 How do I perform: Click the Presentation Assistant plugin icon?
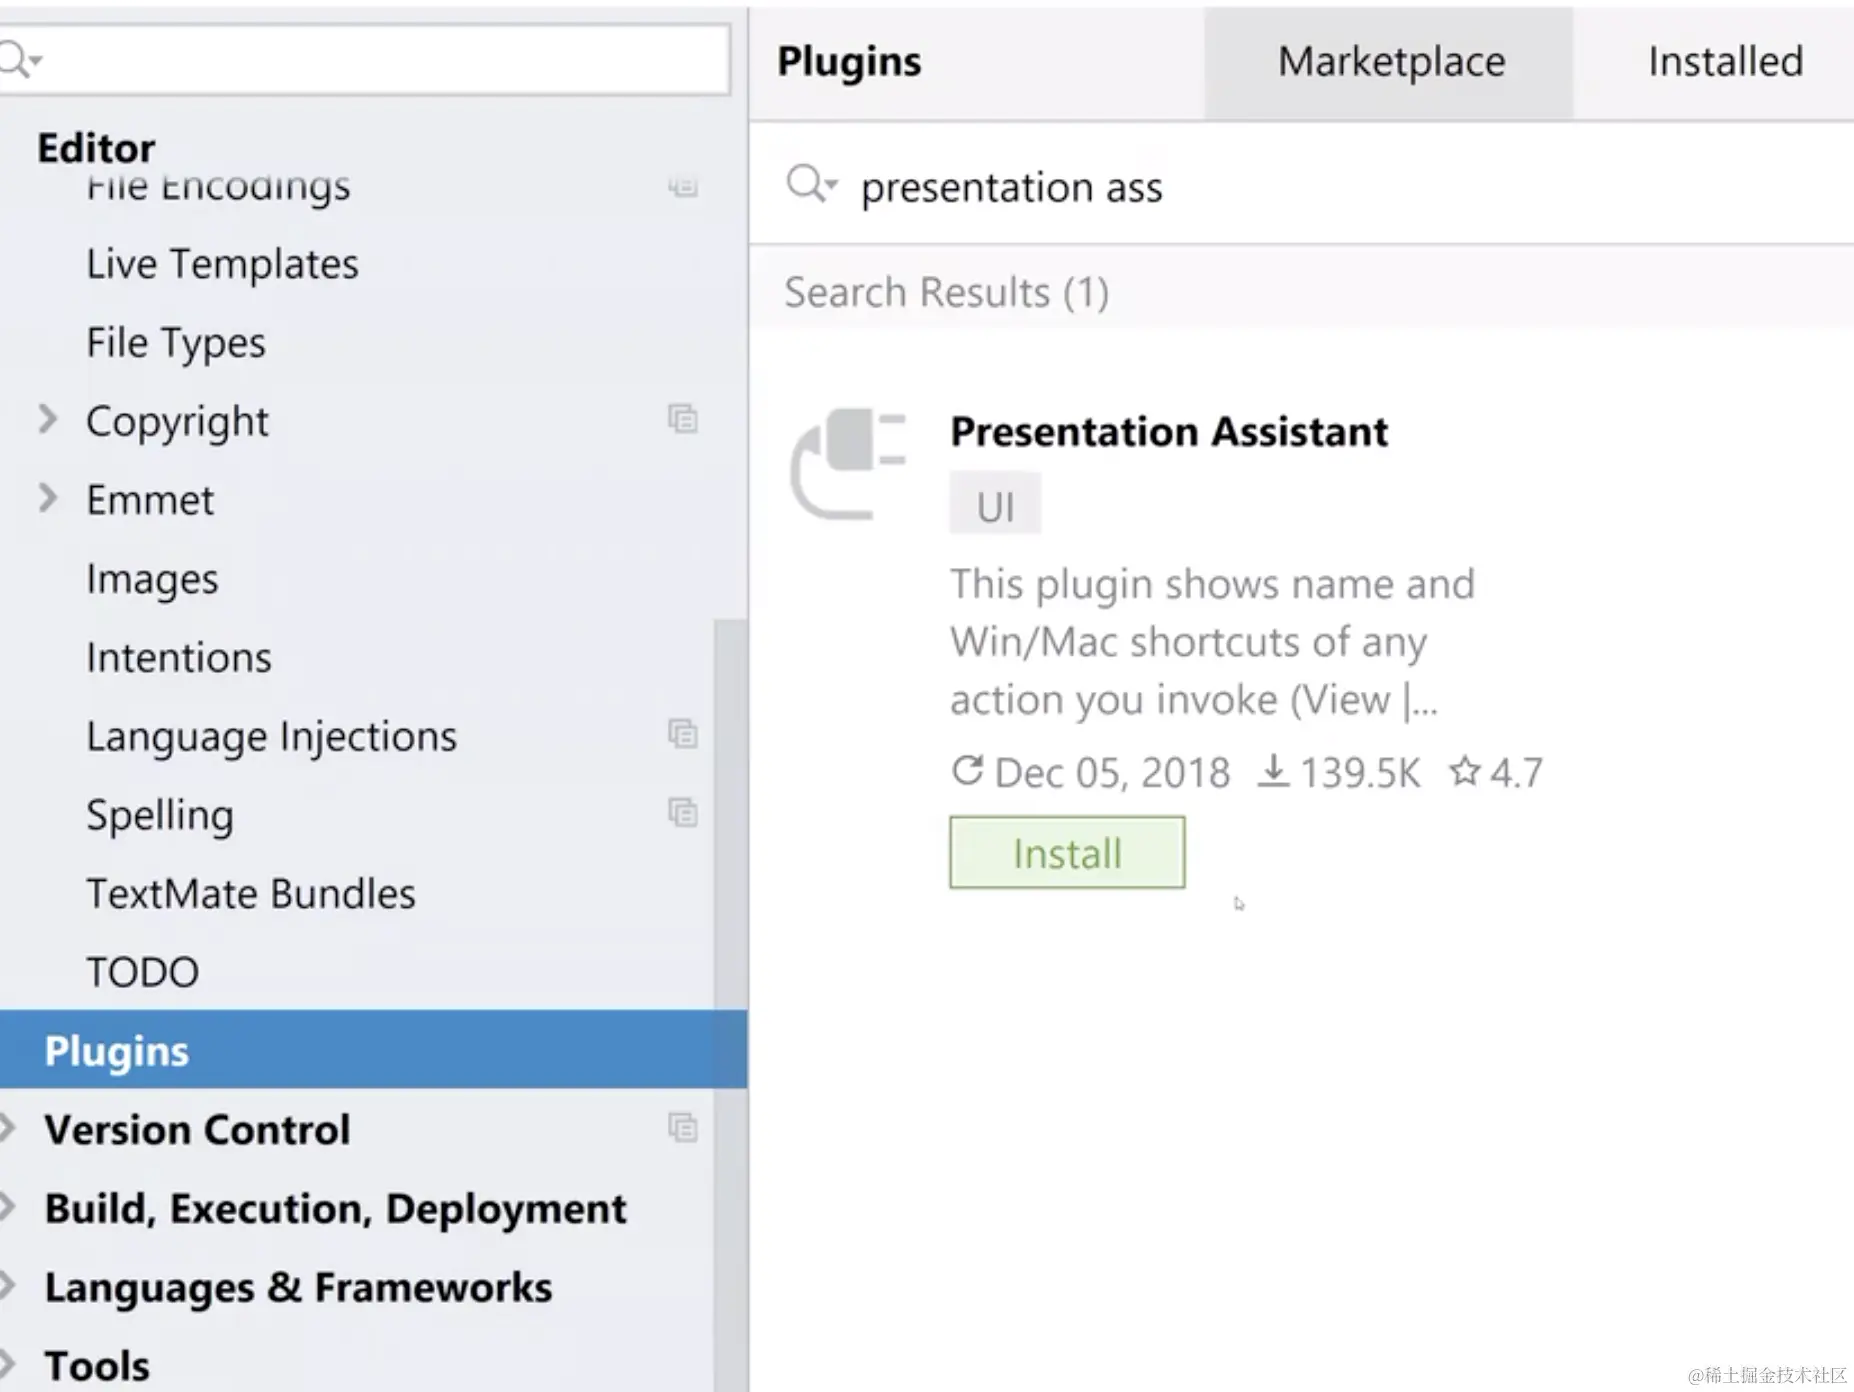pyautogui.click(x=848, y=464)
